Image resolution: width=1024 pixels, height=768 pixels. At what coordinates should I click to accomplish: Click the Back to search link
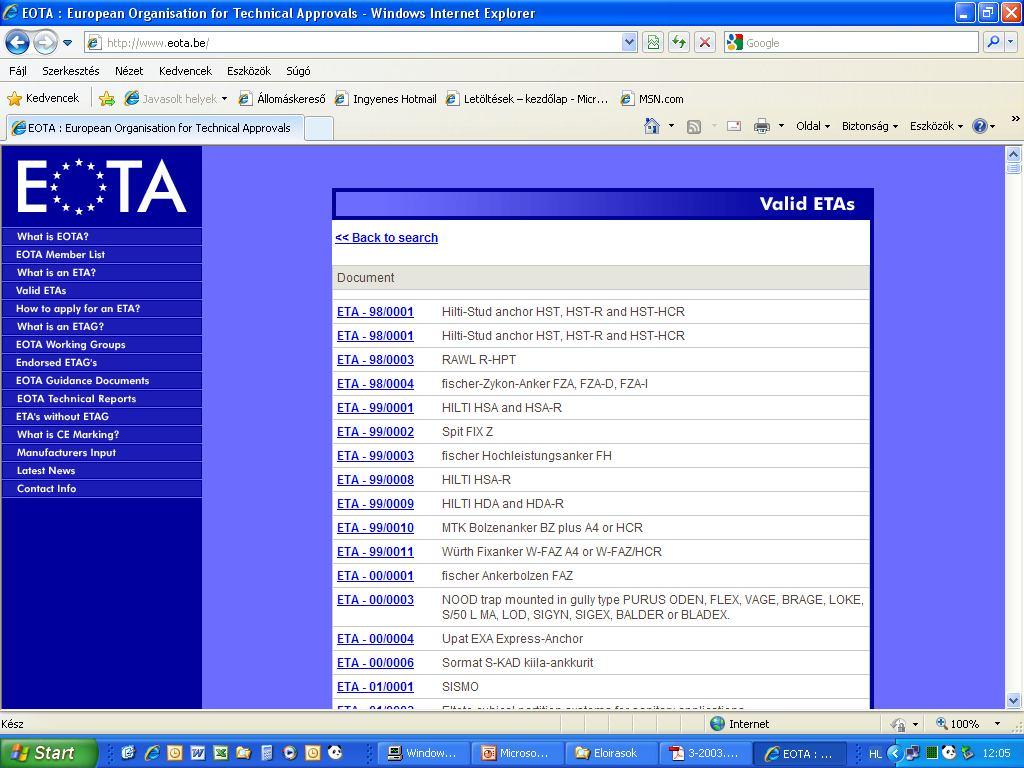pyautogui.click(x=387, y=238)
